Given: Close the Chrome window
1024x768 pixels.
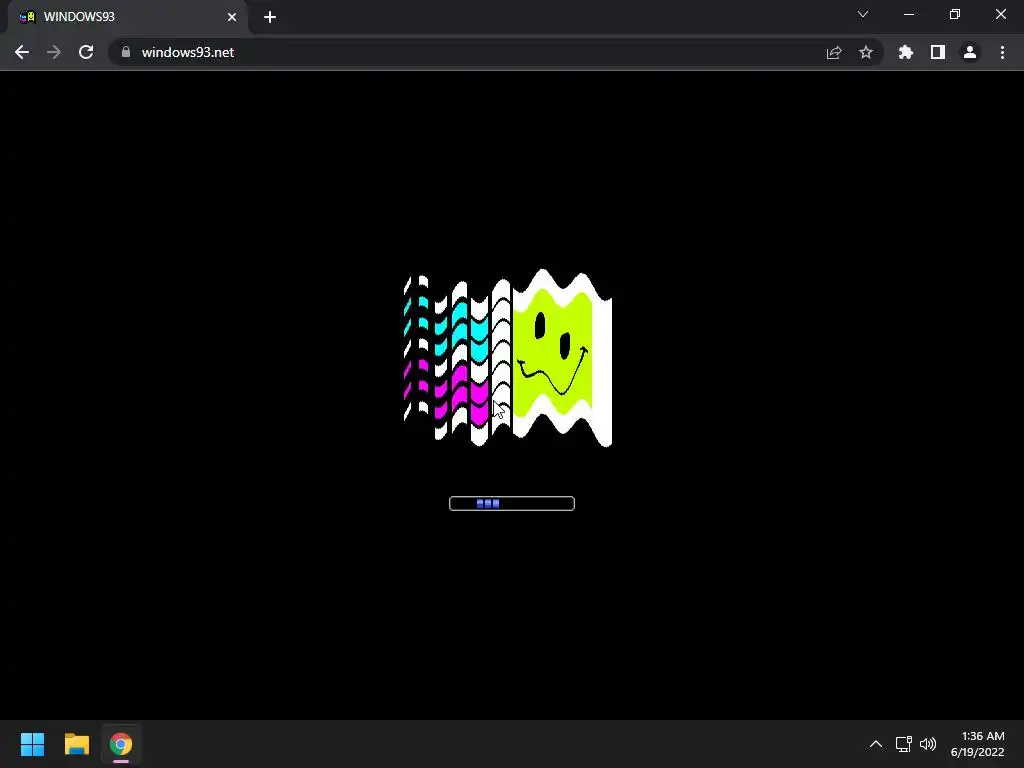Looking at the screenshot, I should [x=1000, y=14].
